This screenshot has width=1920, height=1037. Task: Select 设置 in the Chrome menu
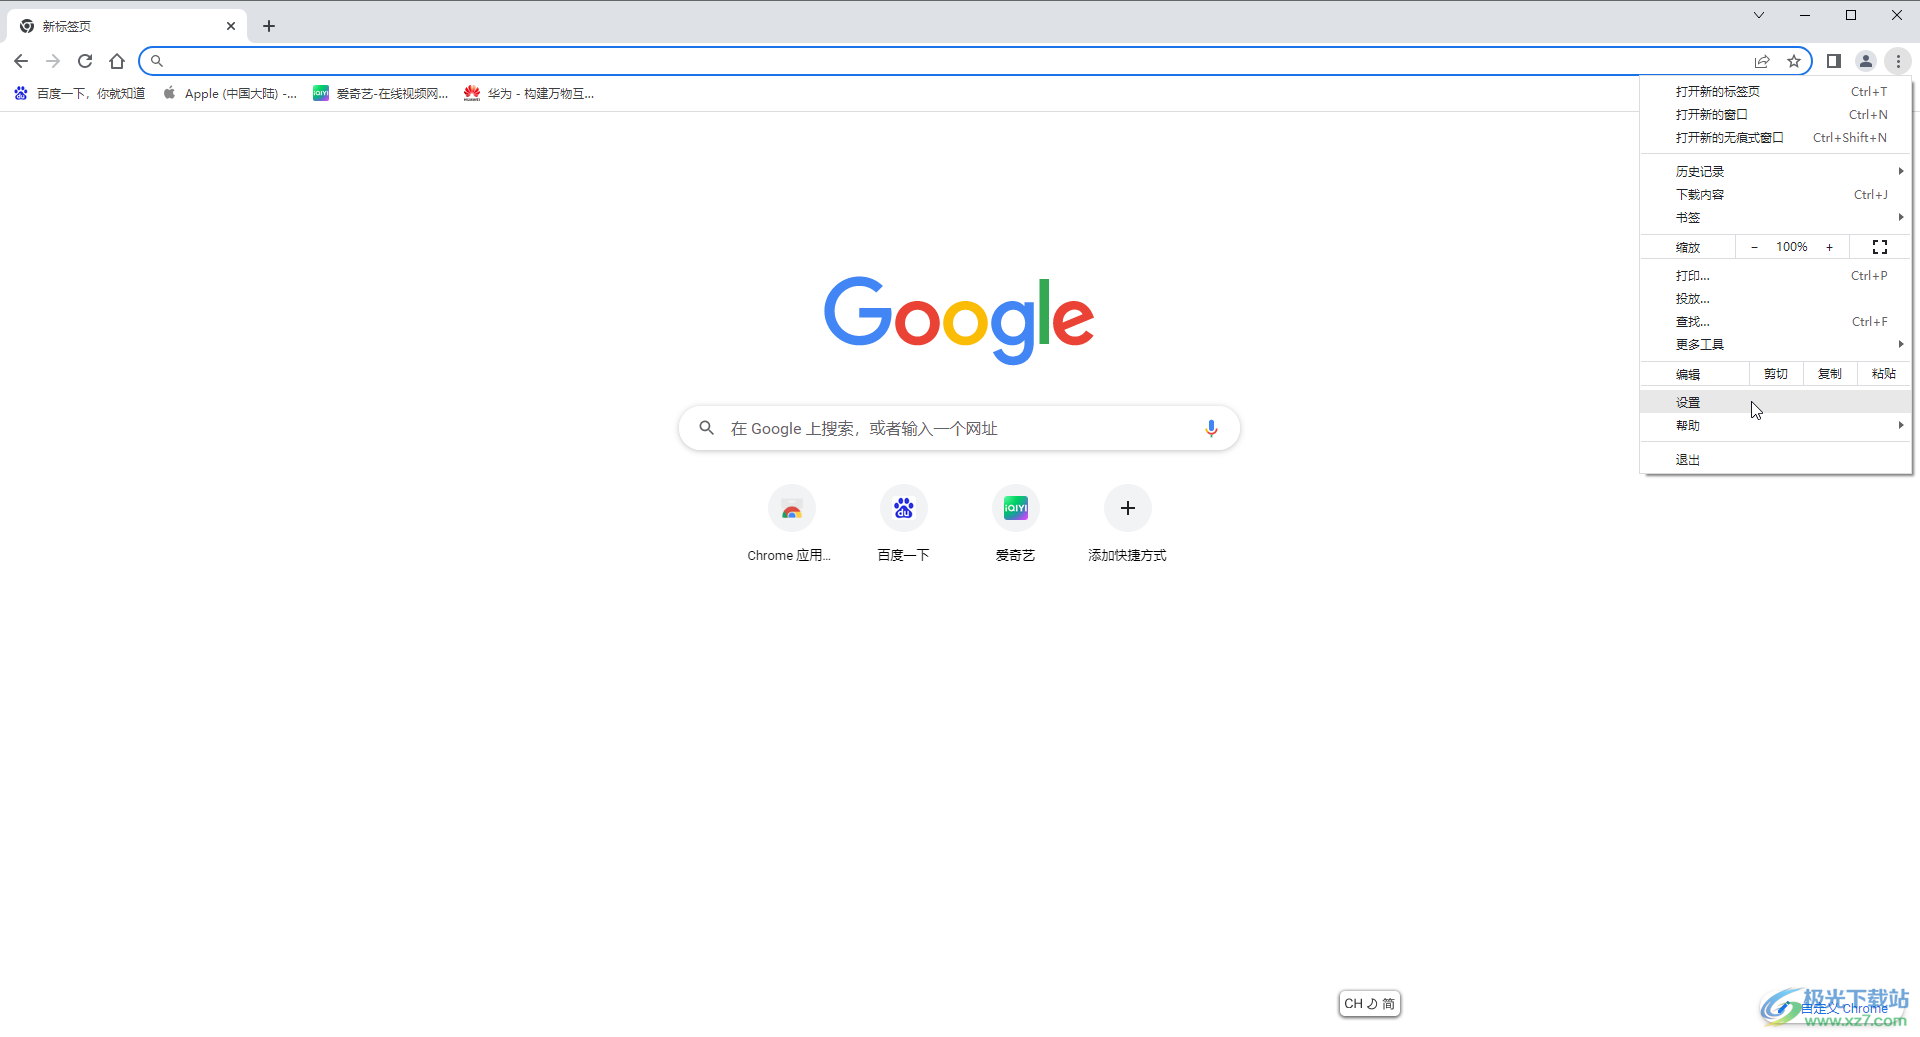[1776, 402]
